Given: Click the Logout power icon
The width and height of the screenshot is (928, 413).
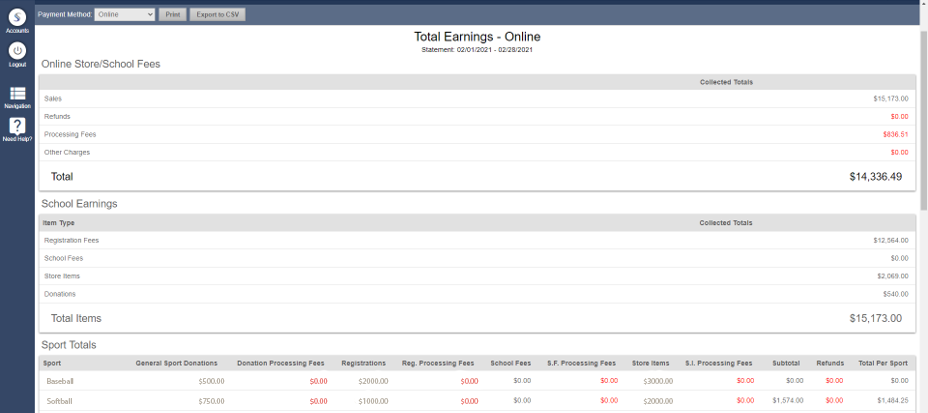Looking at the screenshot, I should pyautogui.click(x=17, y=51).
